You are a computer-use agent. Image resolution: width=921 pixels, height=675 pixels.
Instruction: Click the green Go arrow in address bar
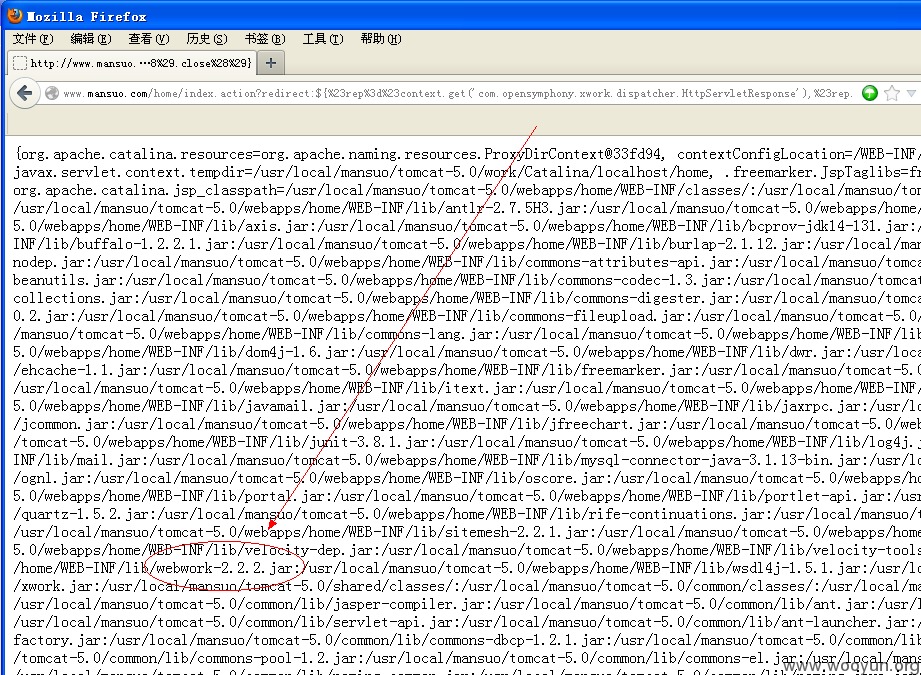point(870,93)
